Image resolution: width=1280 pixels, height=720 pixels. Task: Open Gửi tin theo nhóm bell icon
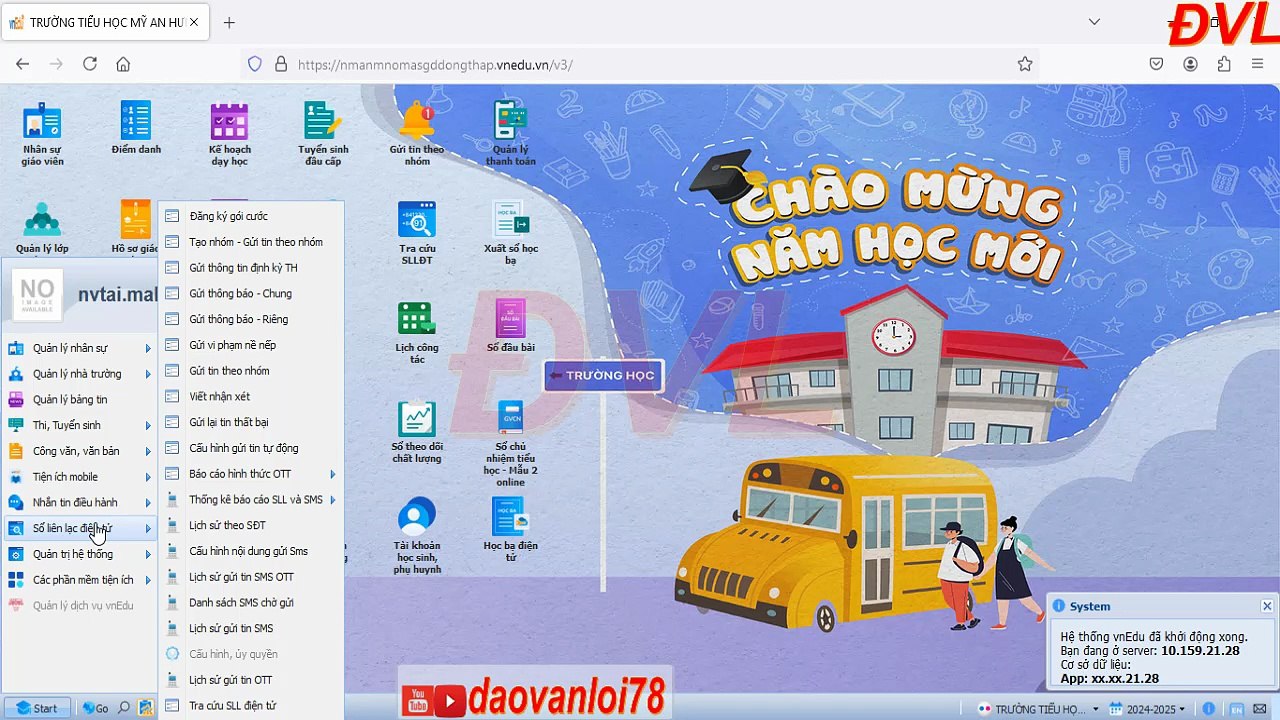(x=417, y=134)
